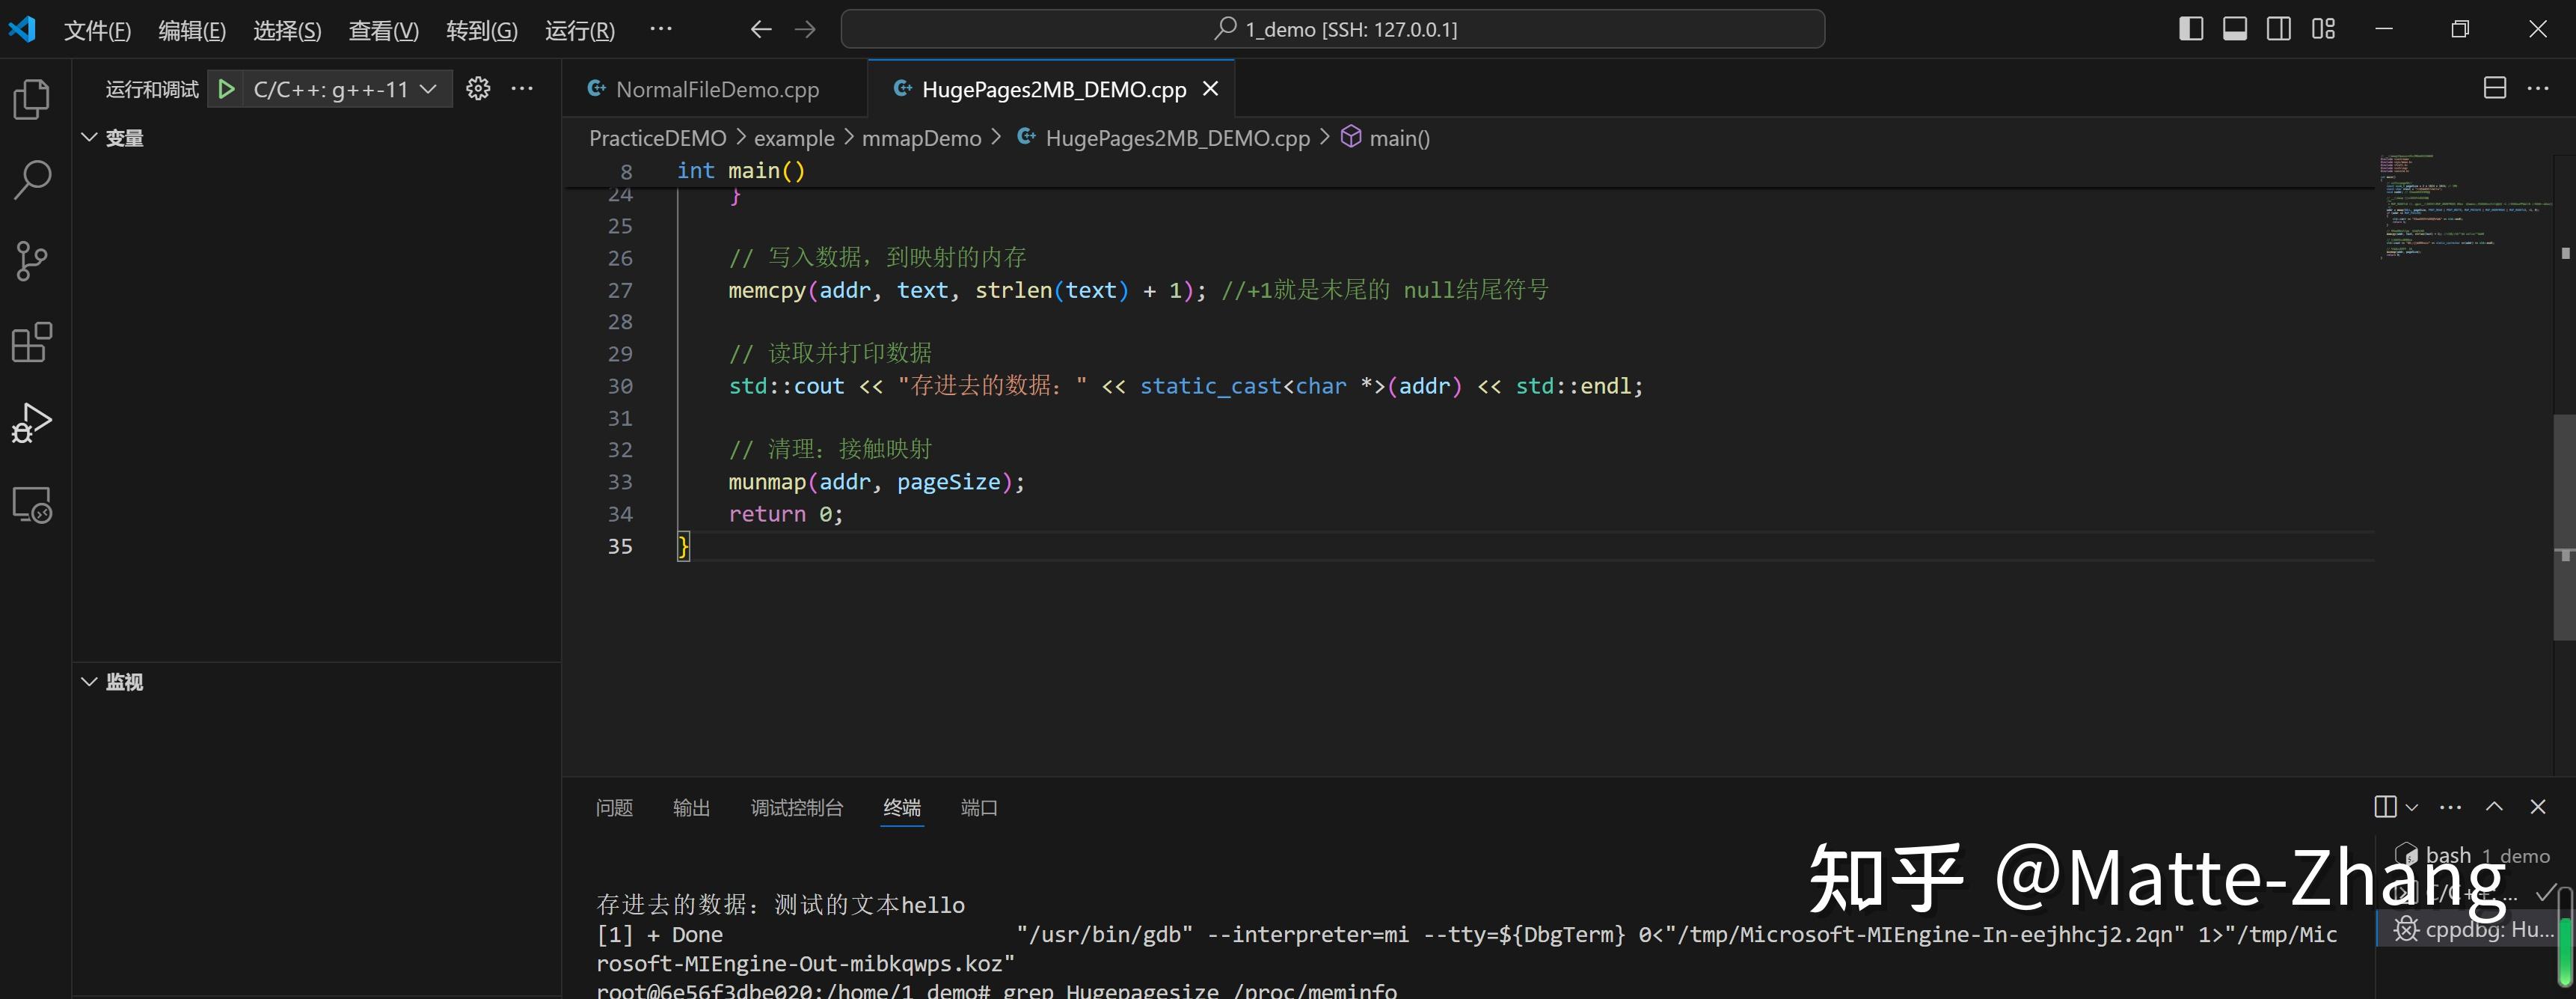The width and height of the screenshot is (2576, 999).
Task: Open the Source Control view
Action: pos(30,260)
